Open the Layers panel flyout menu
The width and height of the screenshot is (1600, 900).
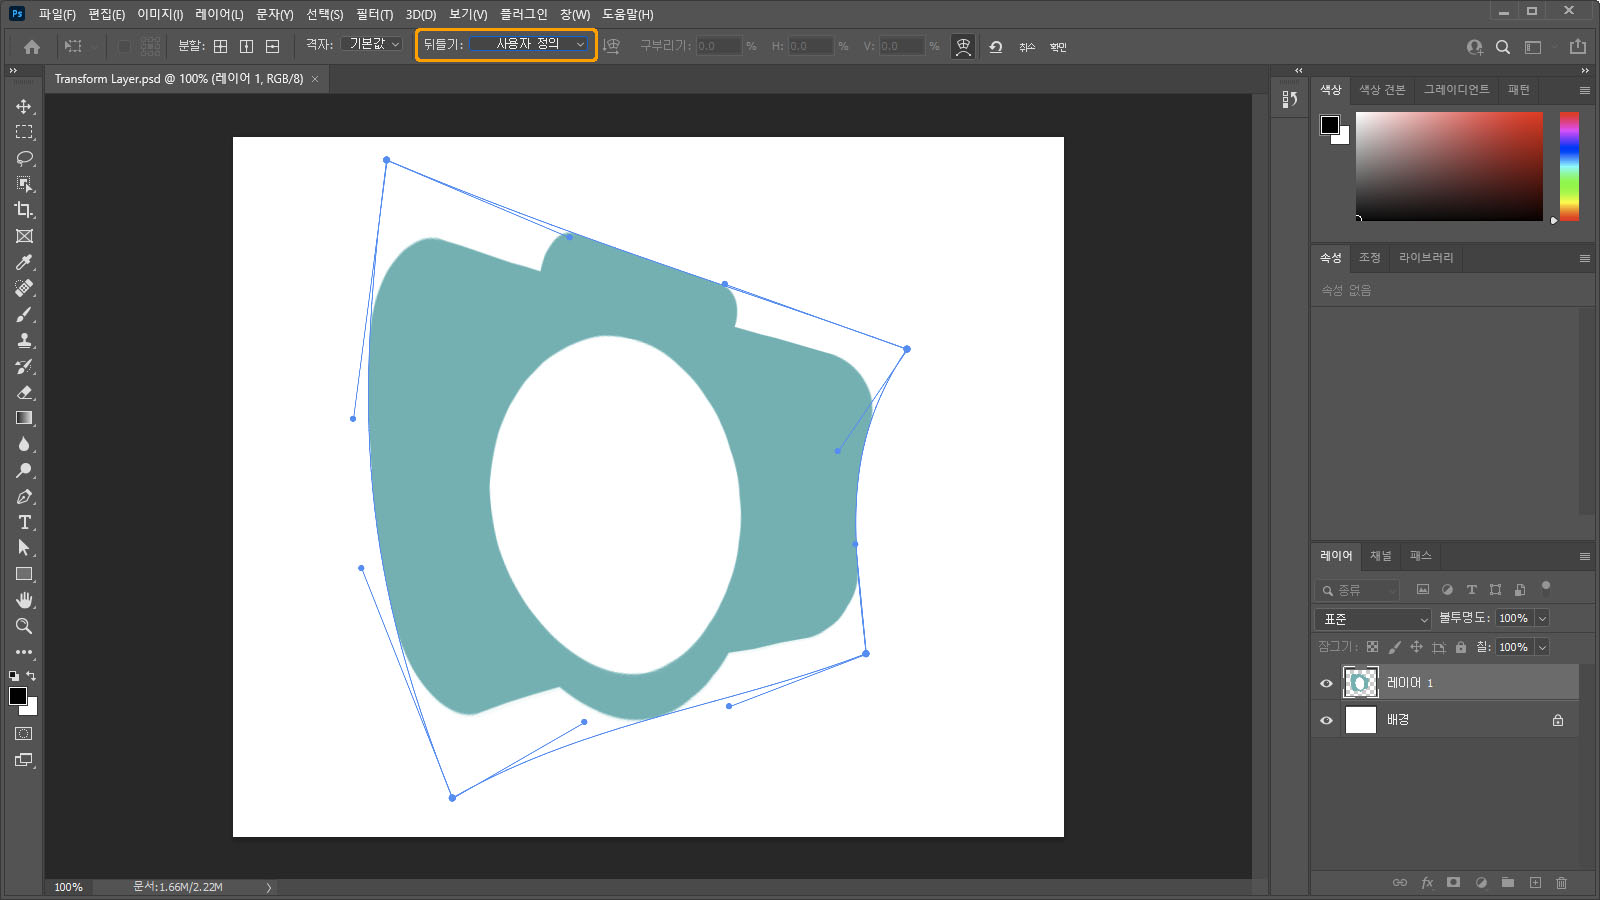1584,556
